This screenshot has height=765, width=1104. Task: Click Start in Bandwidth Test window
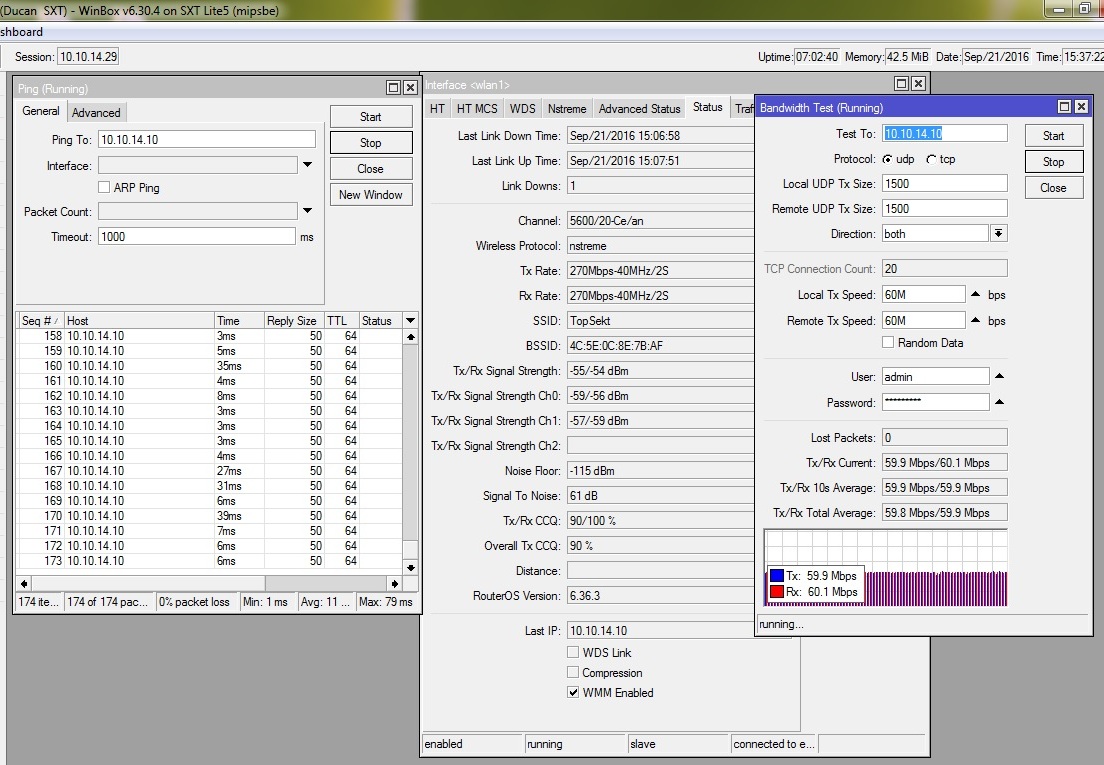coord(1053,136)
